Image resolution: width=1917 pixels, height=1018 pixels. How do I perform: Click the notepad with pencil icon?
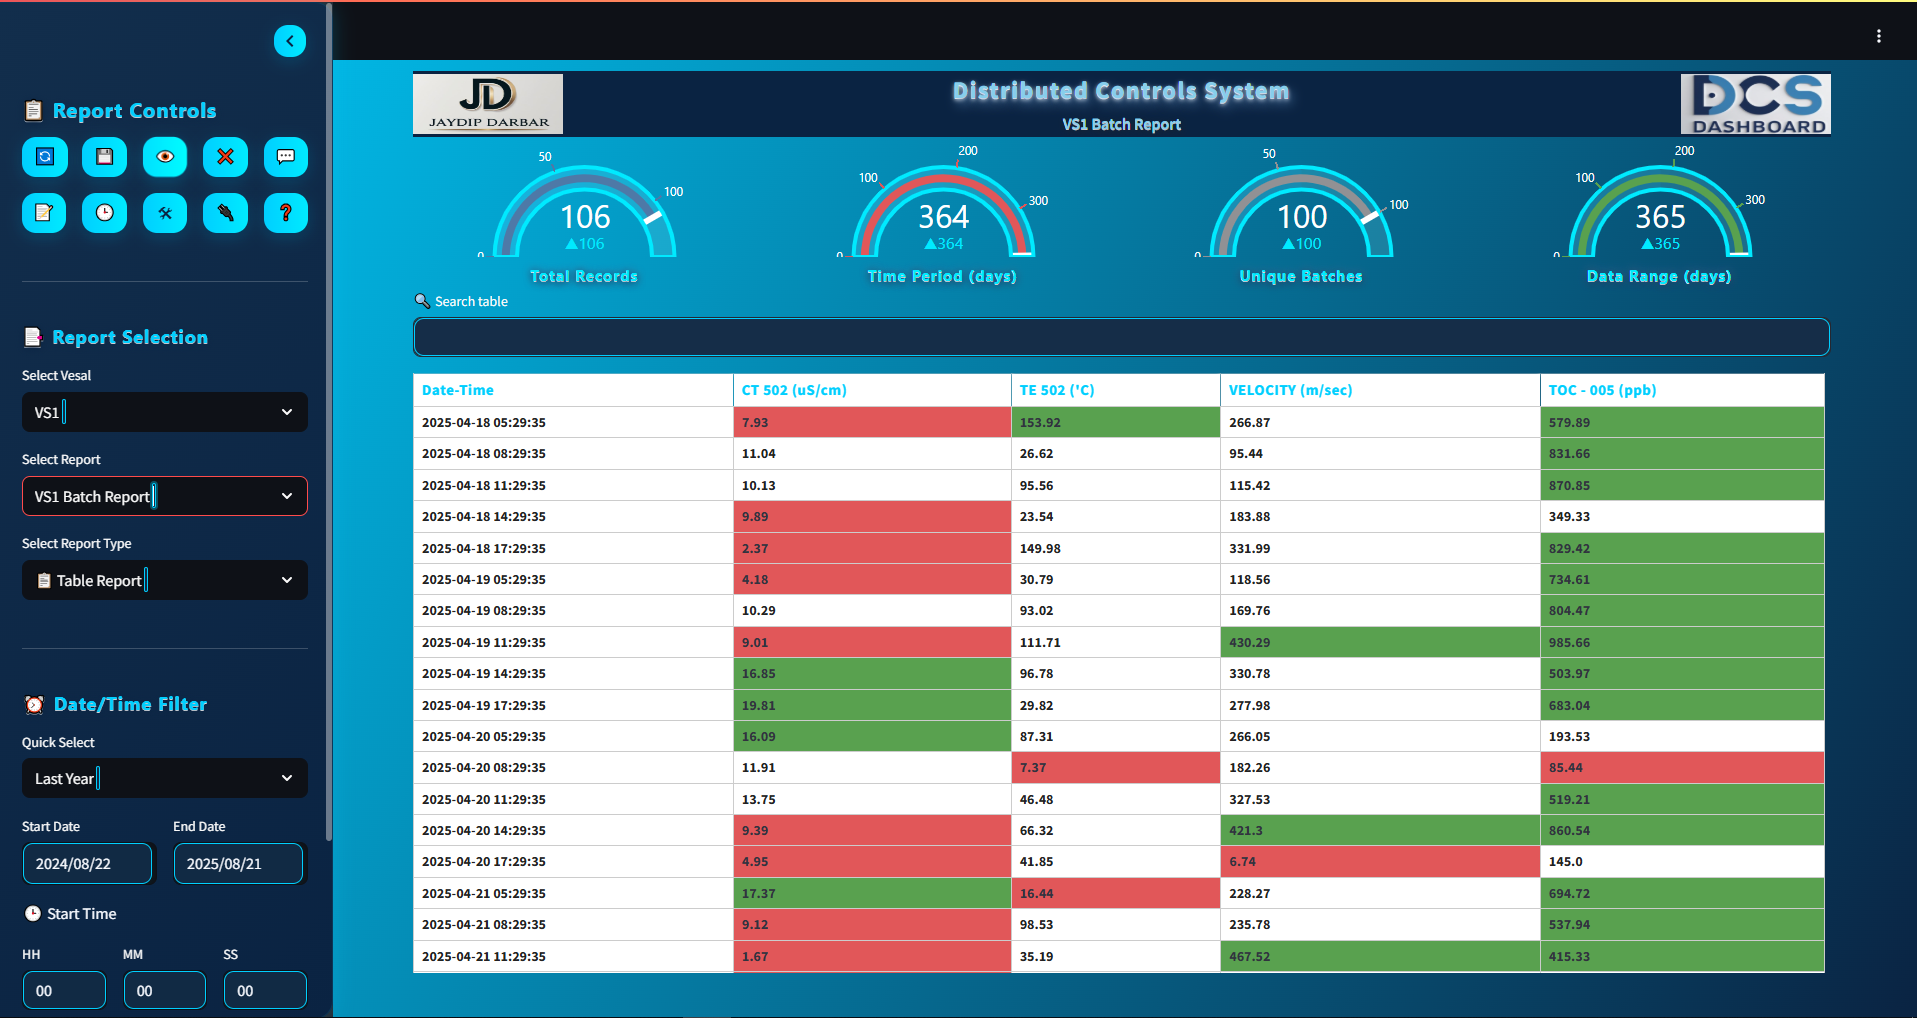click(x=45, y=213)
